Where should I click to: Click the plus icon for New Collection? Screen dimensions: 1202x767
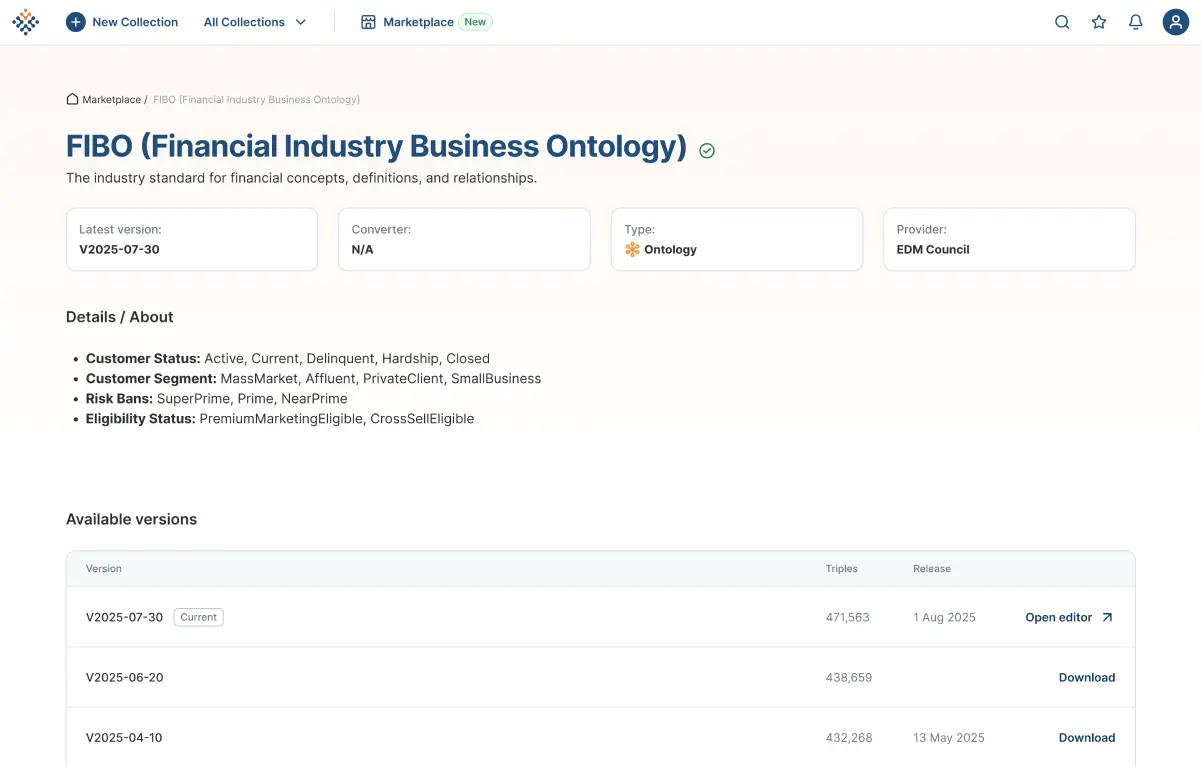pos(76,22)
